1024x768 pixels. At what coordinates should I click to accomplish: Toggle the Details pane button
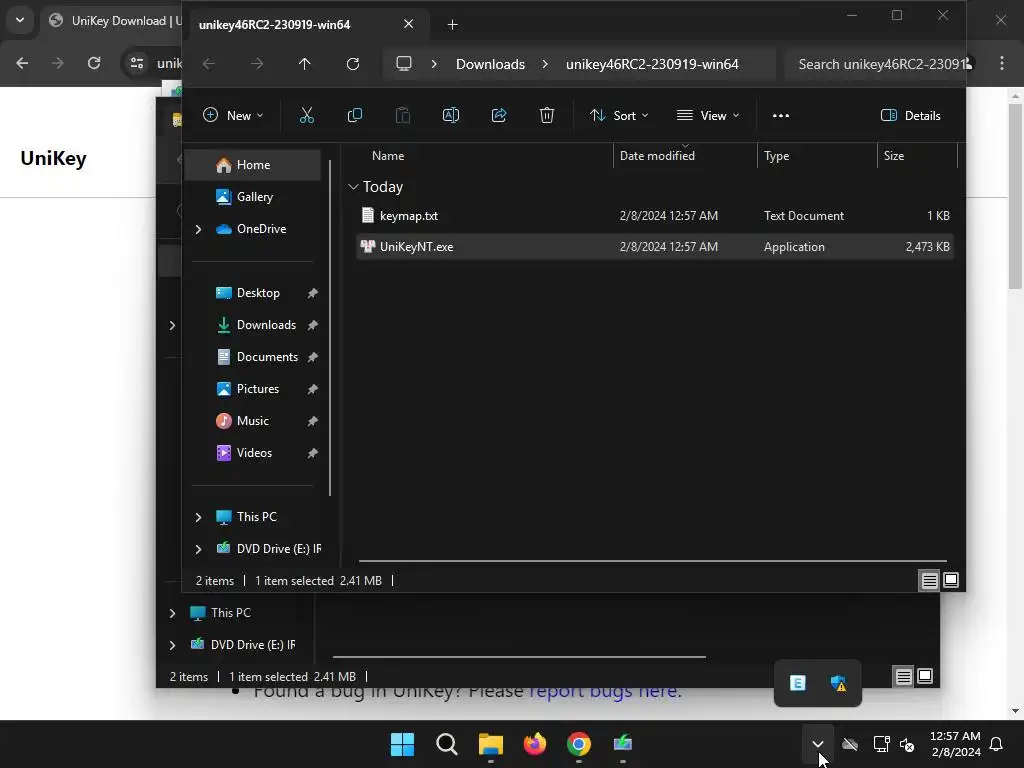pos(910,116)
